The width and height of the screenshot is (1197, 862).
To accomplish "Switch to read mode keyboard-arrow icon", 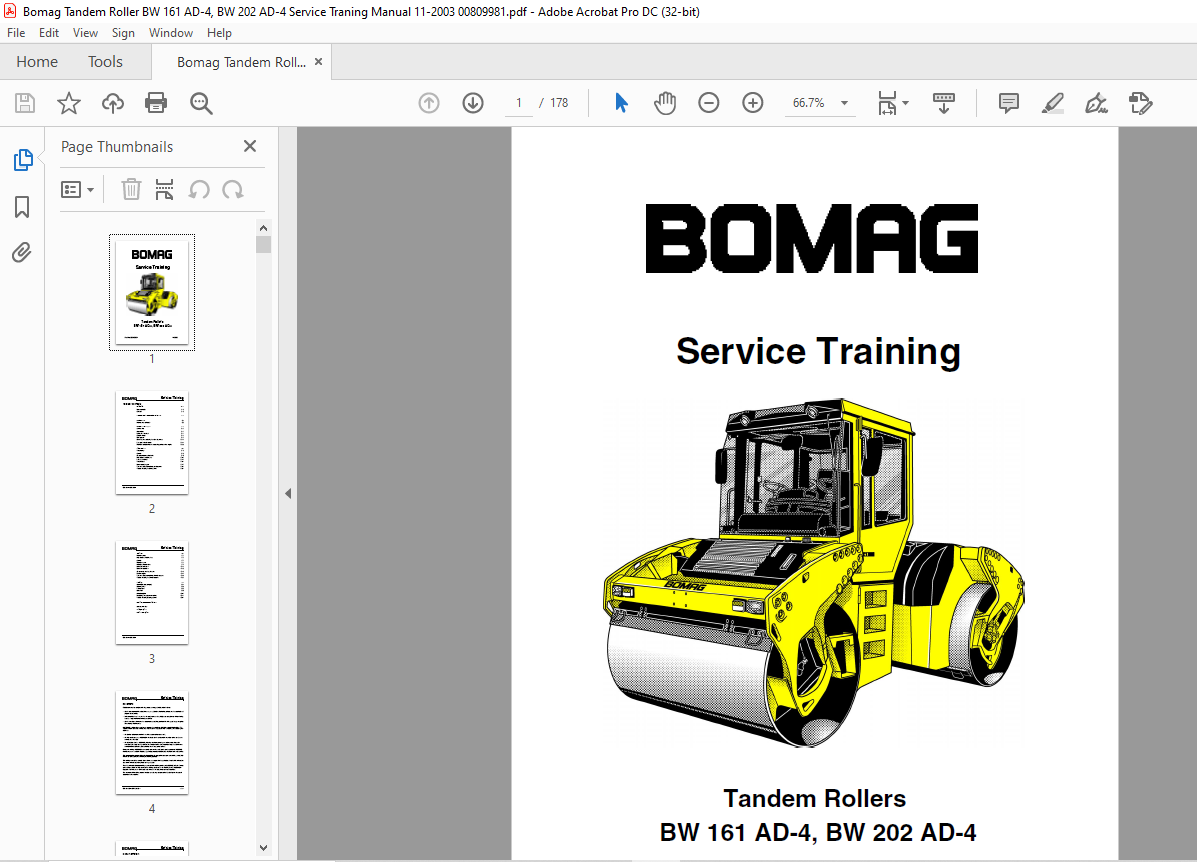I will pos(944,103).
